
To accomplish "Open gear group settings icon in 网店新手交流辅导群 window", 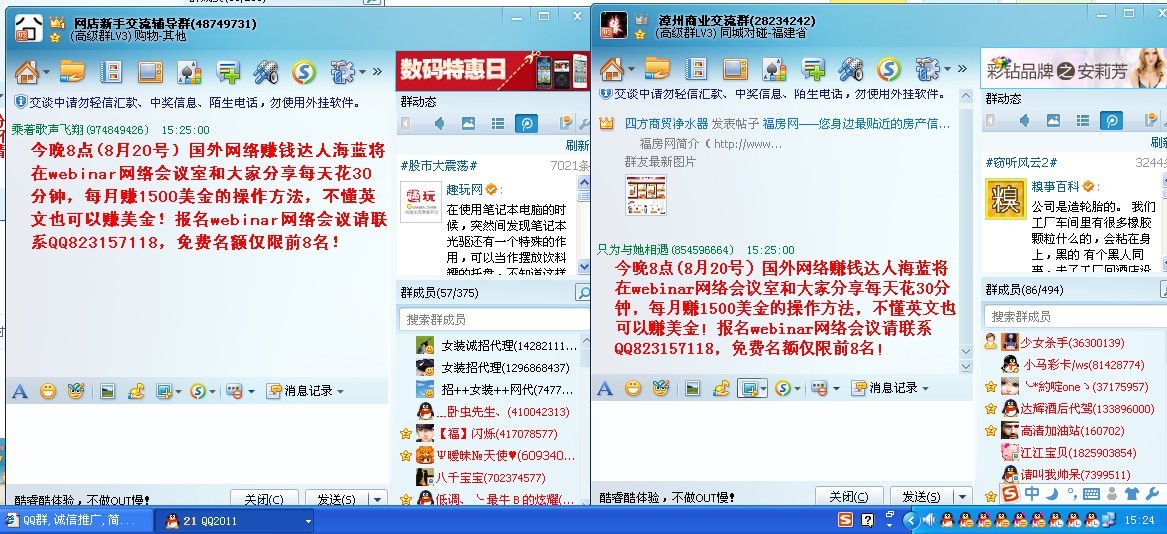I will coord(343,71).
